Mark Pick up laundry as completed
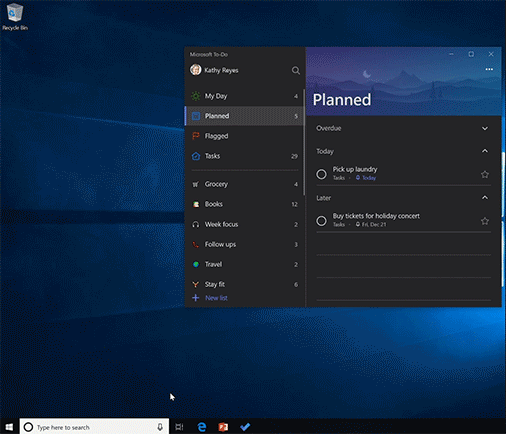 [x=321, y=174]
